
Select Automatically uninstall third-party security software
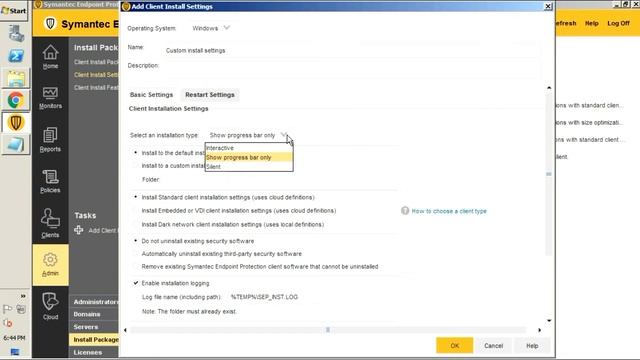coord(136,253)
